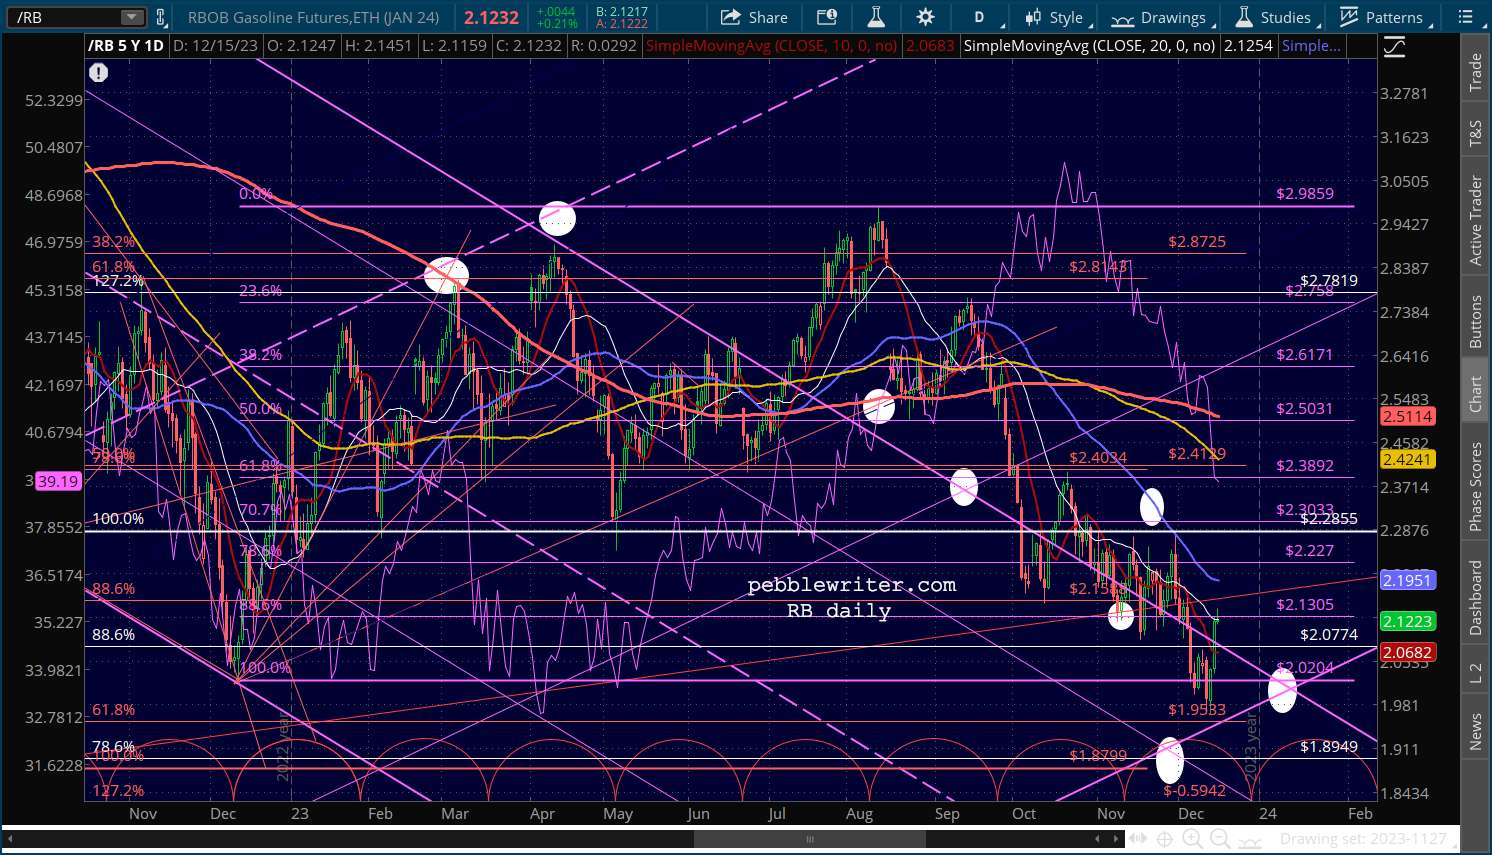The image size is (1492, 855).
Task: Open the Phase Scores side tab
Action: click(x=1475, y=486)
